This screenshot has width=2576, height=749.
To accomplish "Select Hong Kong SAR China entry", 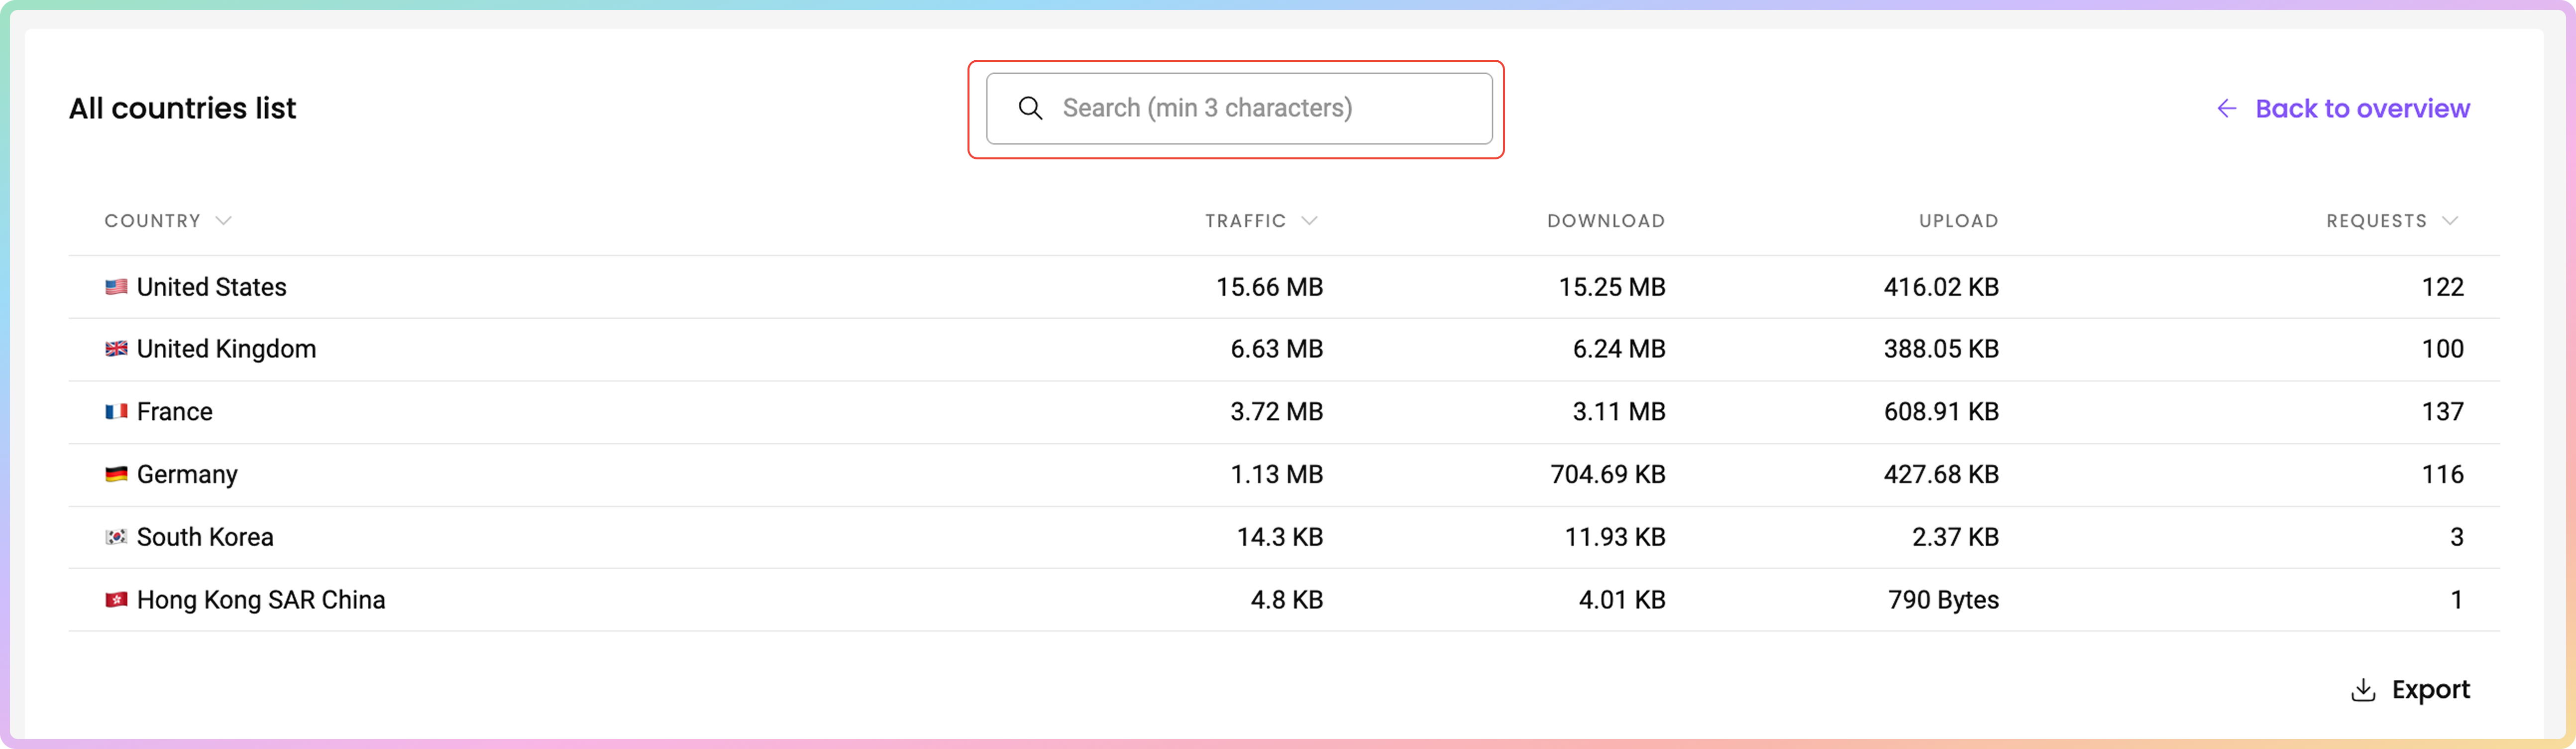I will (x=260, y=600).
